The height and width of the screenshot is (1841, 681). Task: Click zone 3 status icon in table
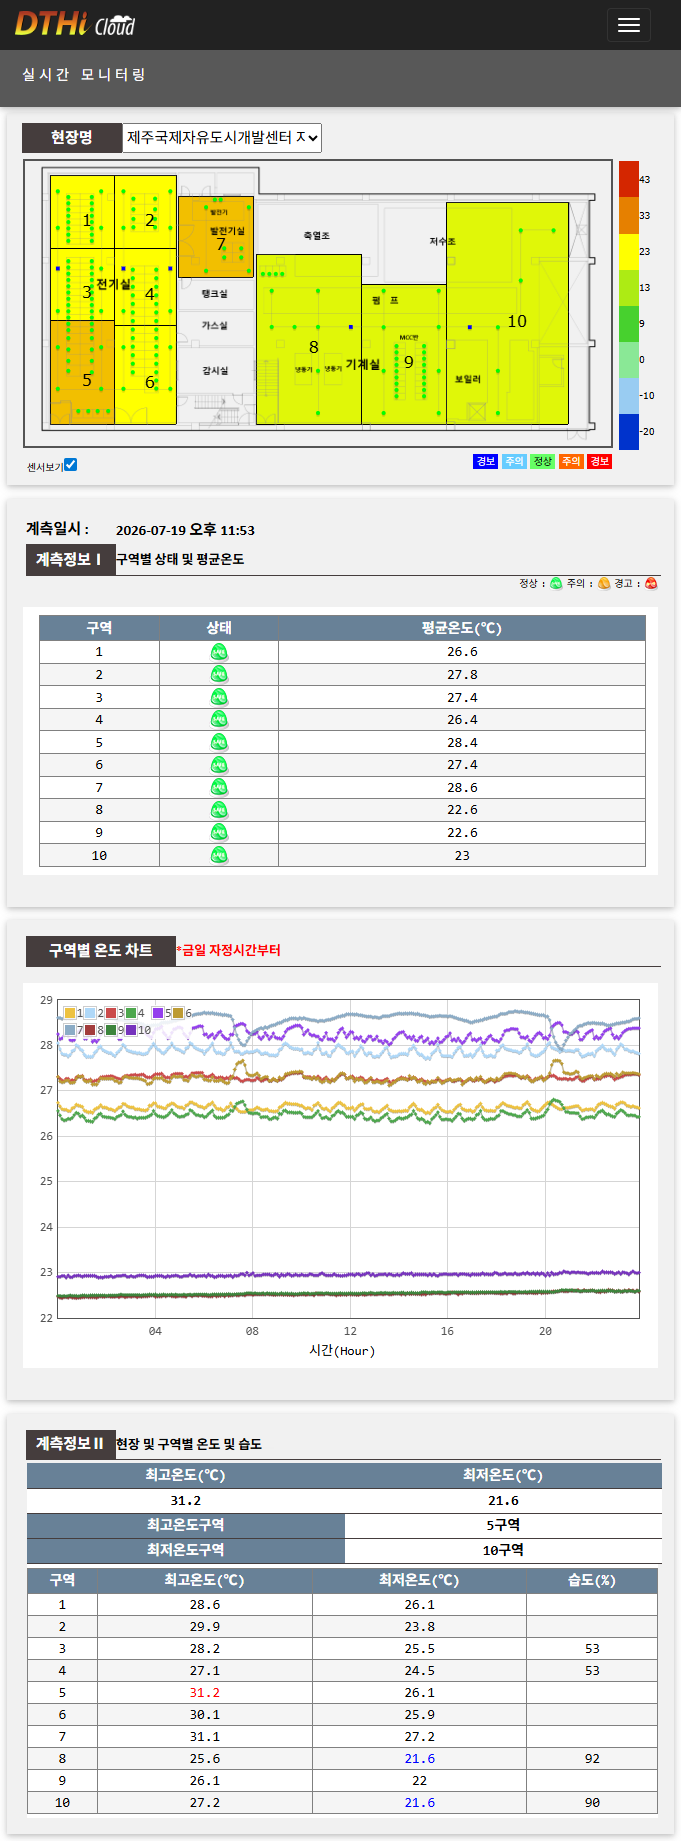[x=219, y=697]
